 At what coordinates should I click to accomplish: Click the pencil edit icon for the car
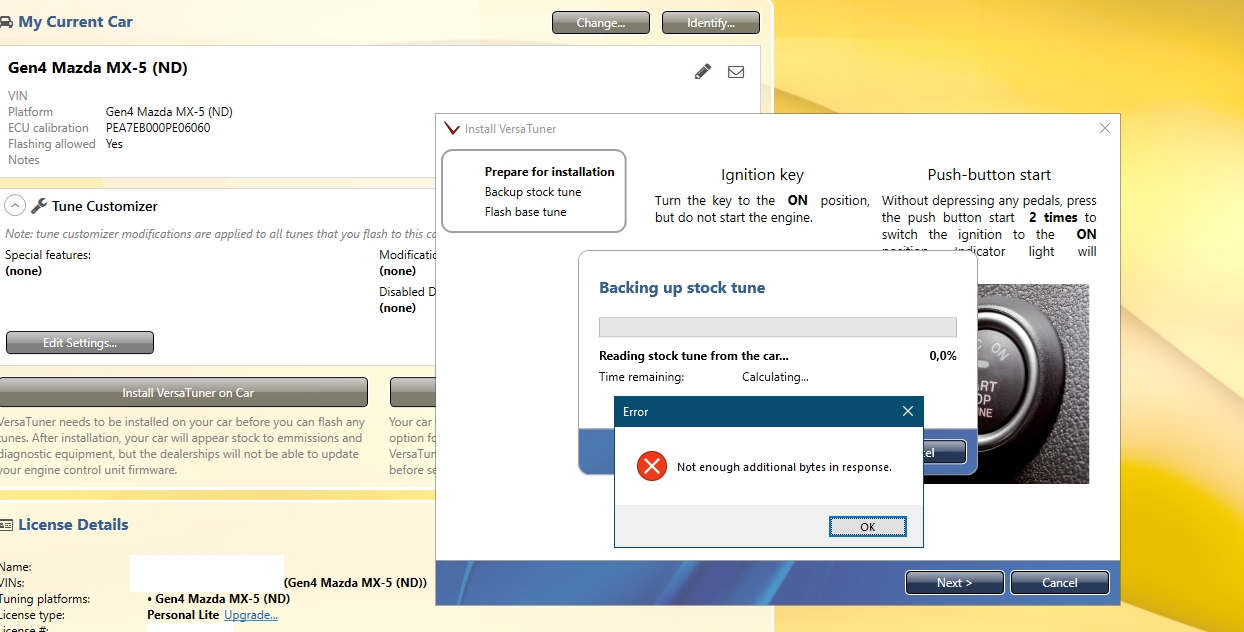click(703, 71)
